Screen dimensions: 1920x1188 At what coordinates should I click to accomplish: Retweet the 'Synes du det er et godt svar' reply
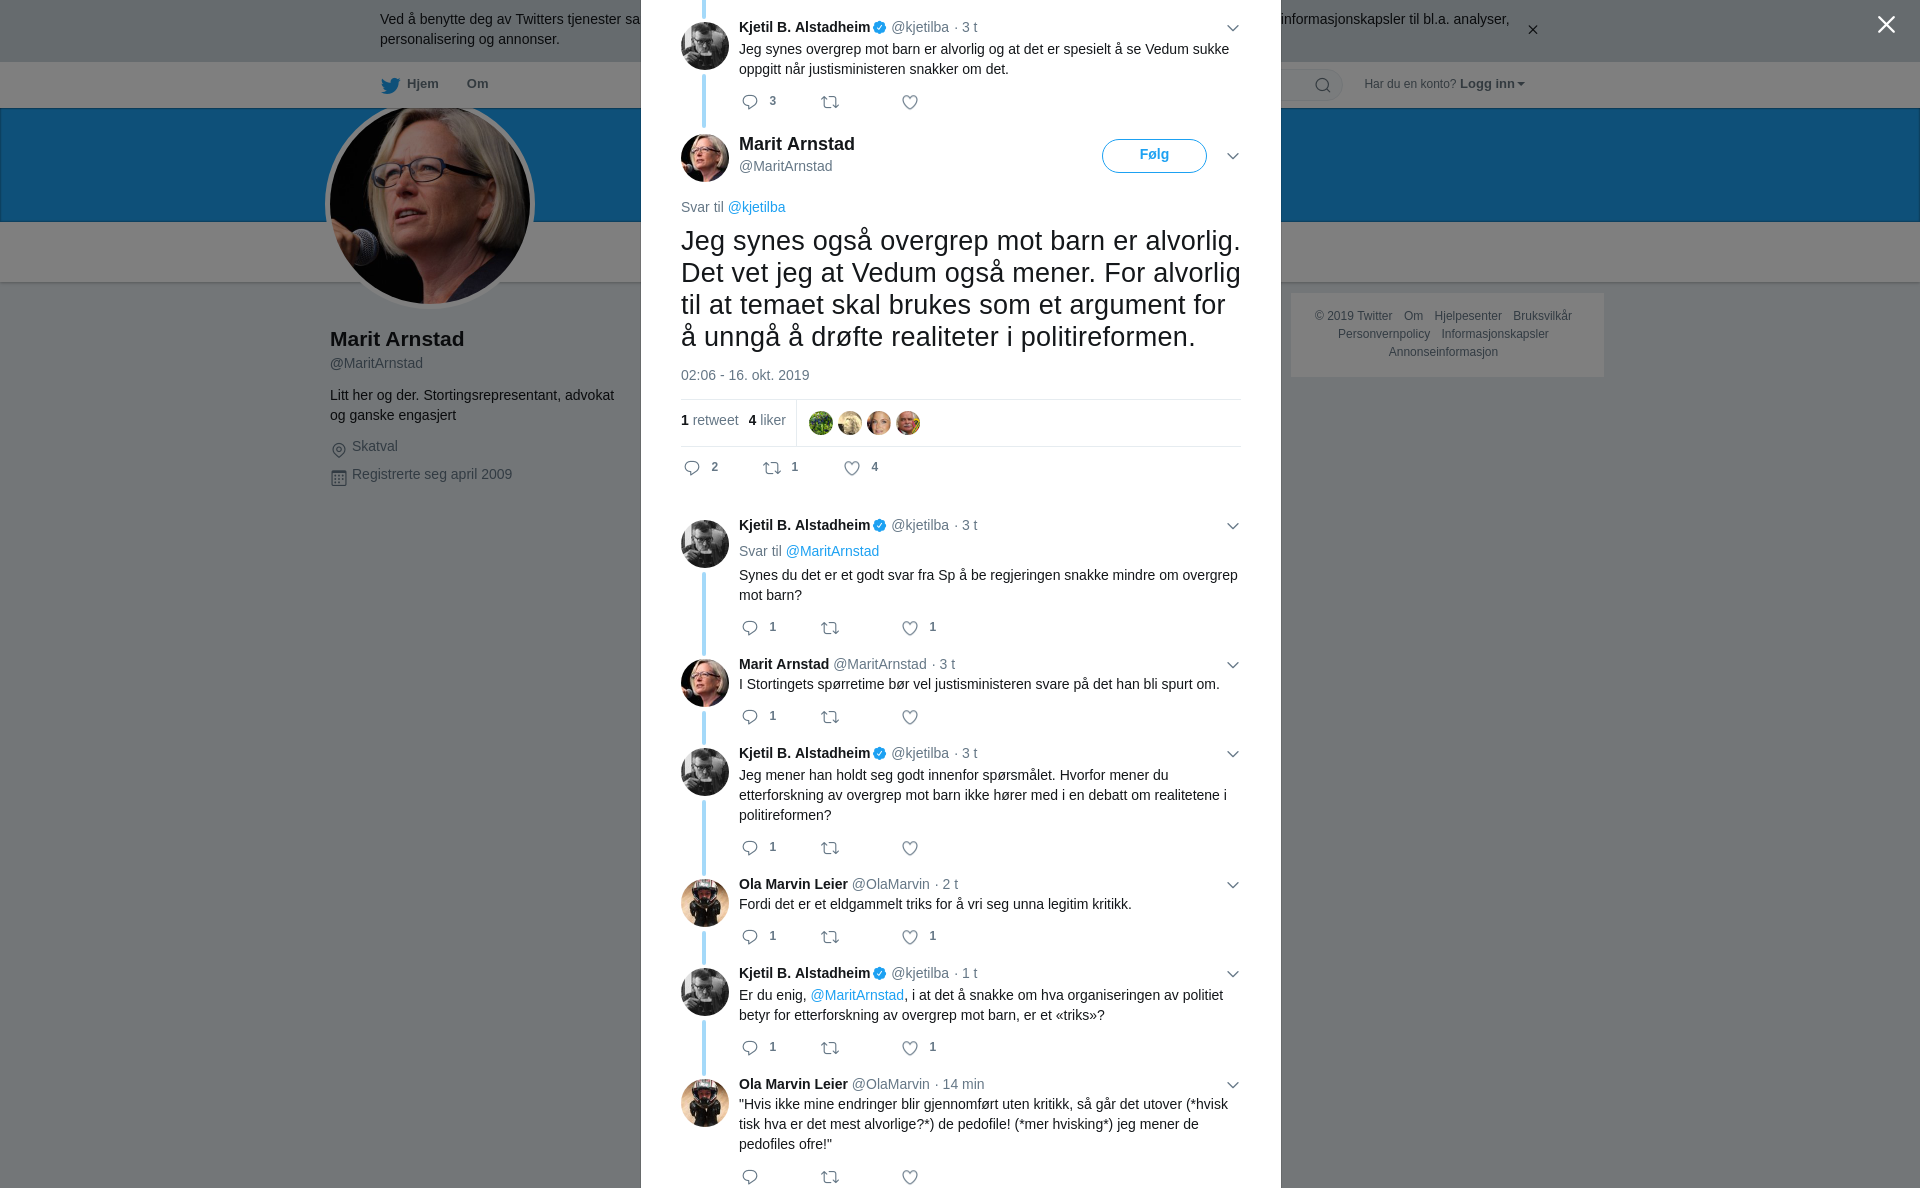tap(830, 628)
